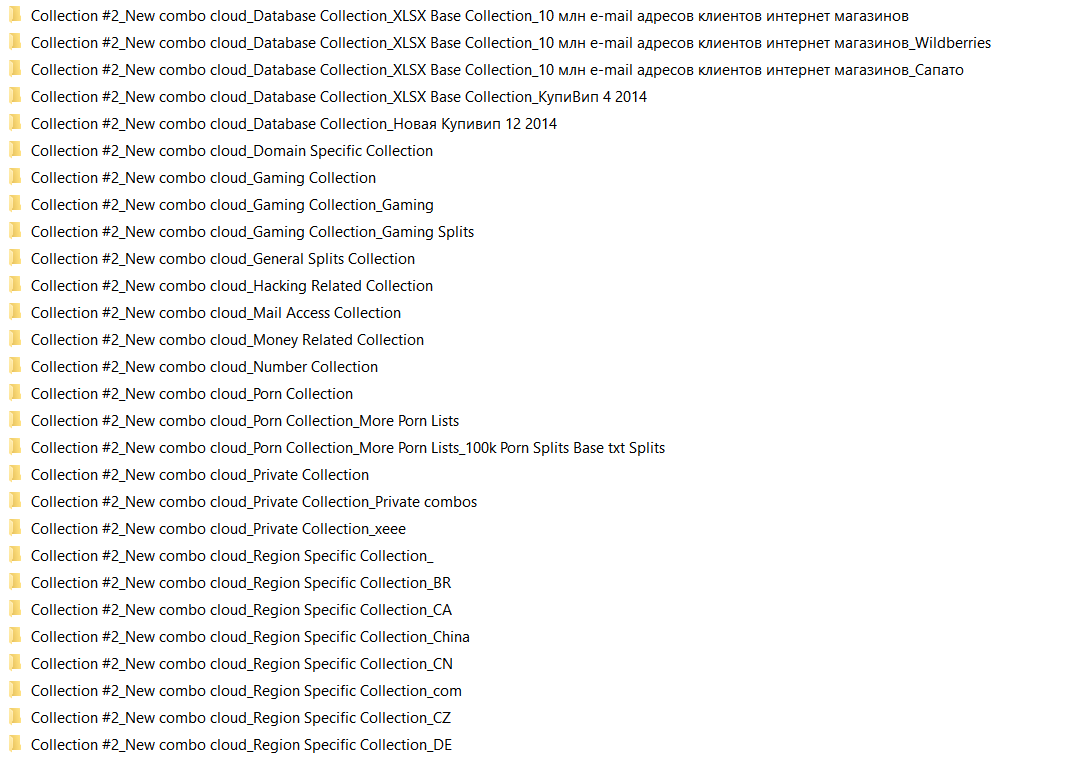Select folder name ending in магазинов_Сапато
Screen dimensions: 1081x761
coord(497,70)
